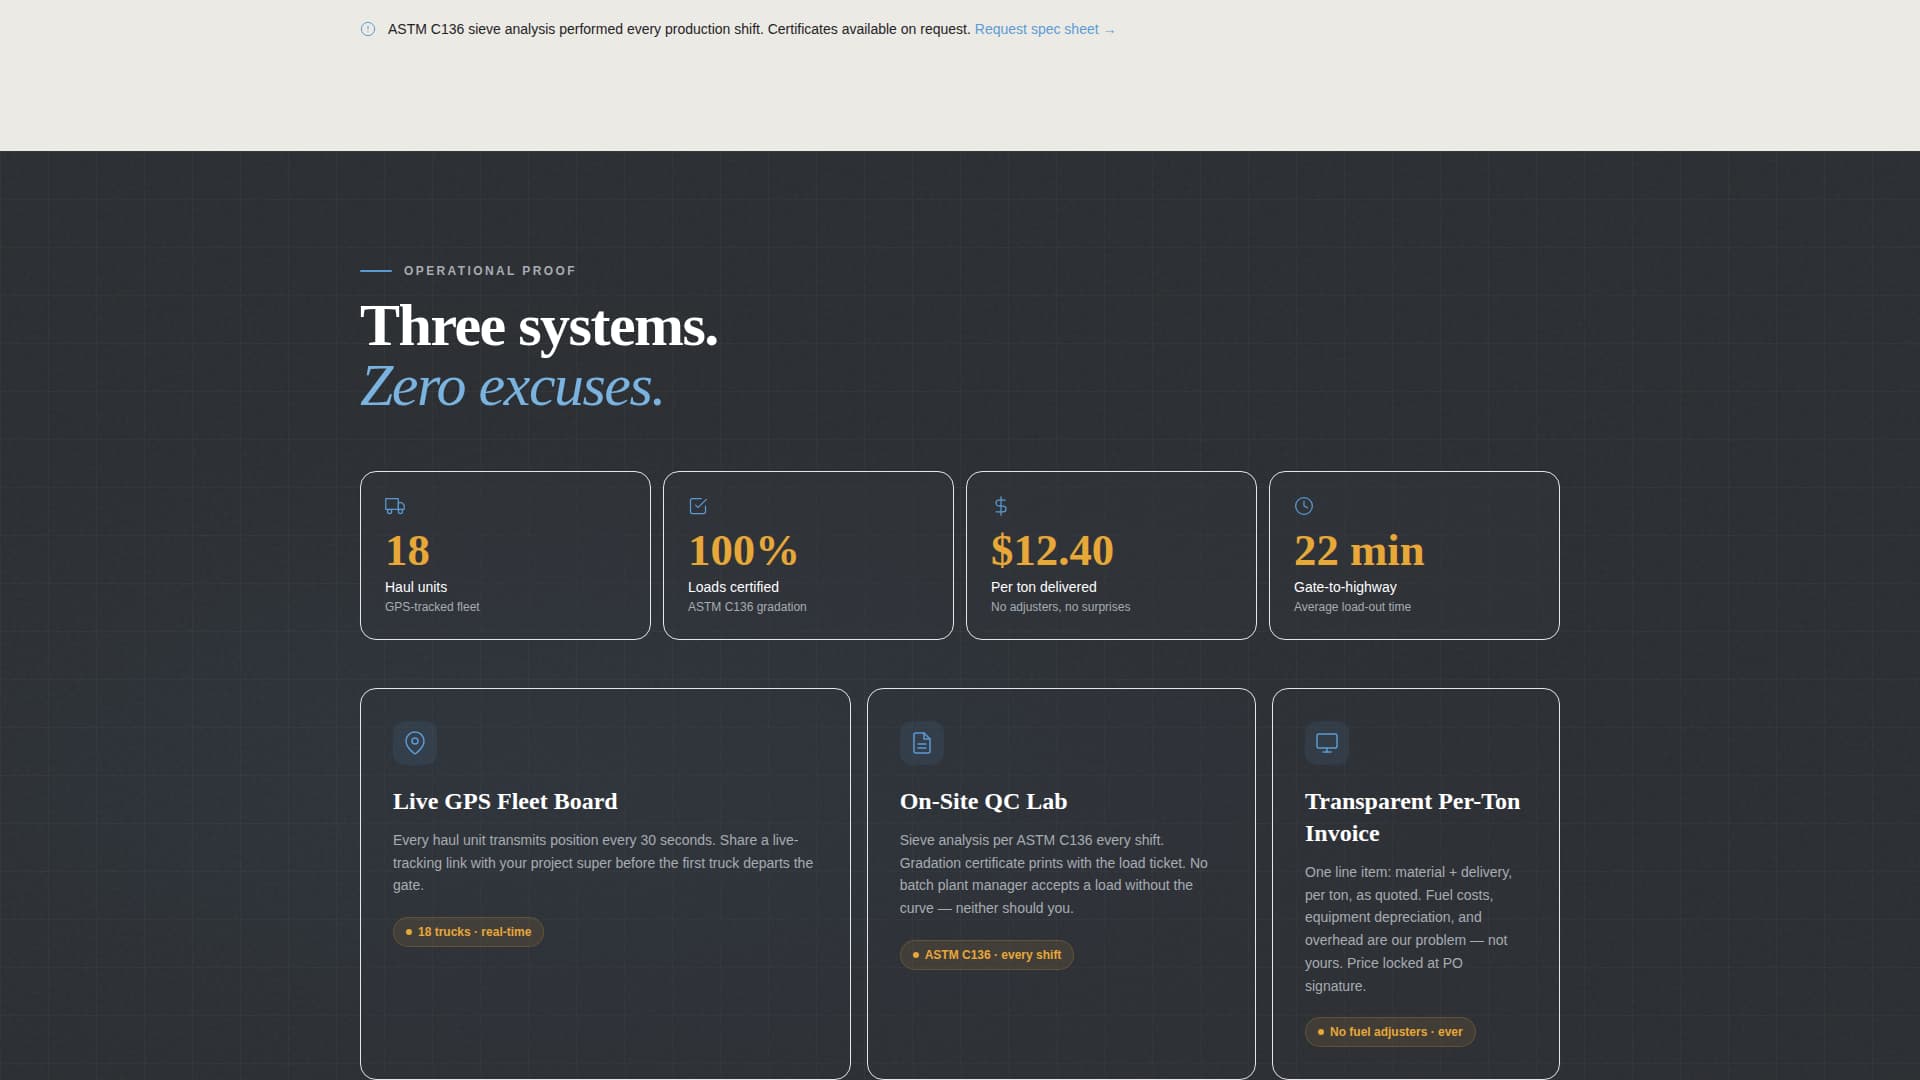The height and width of the screenshot is (1080, 1920).
Task: Click the 'No fuel adjusters · ever' badge
Action: click(1389, 1032)
